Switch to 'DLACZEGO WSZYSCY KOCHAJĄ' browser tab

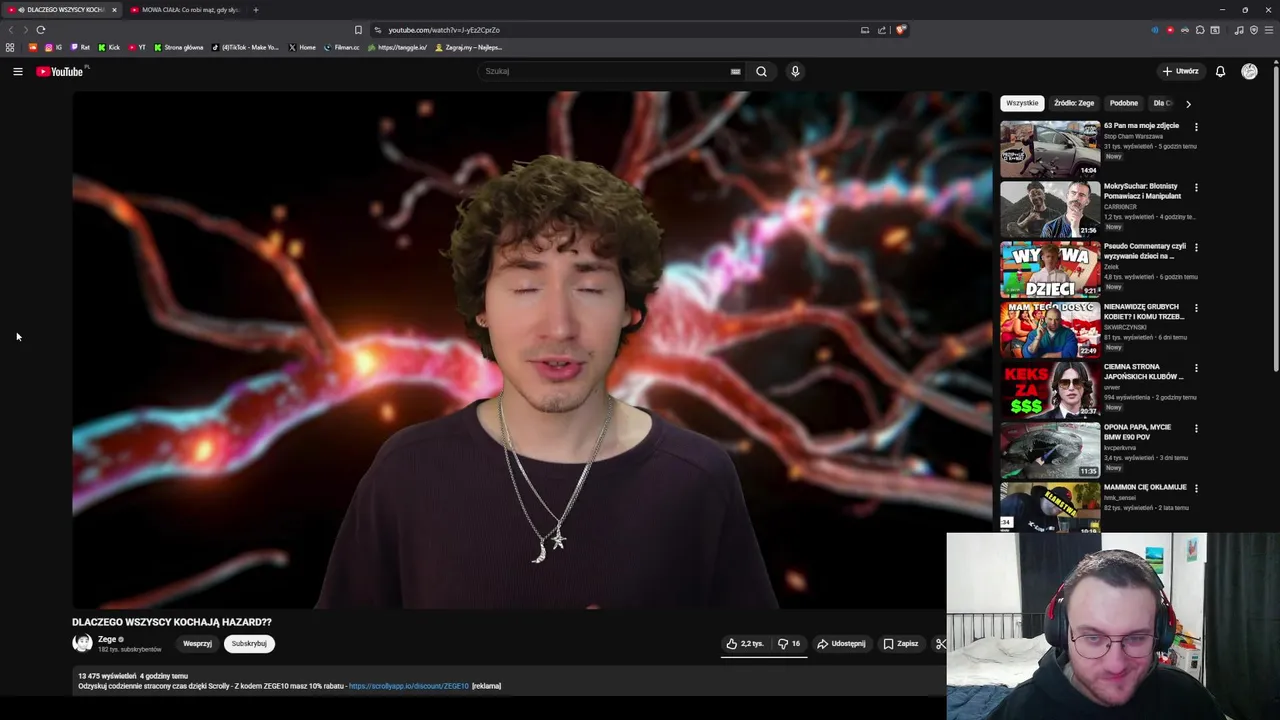[x=62, y=10]
